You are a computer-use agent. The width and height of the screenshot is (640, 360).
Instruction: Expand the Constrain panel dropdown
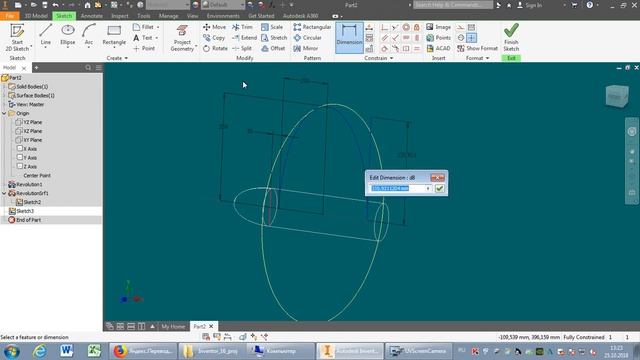379,58
